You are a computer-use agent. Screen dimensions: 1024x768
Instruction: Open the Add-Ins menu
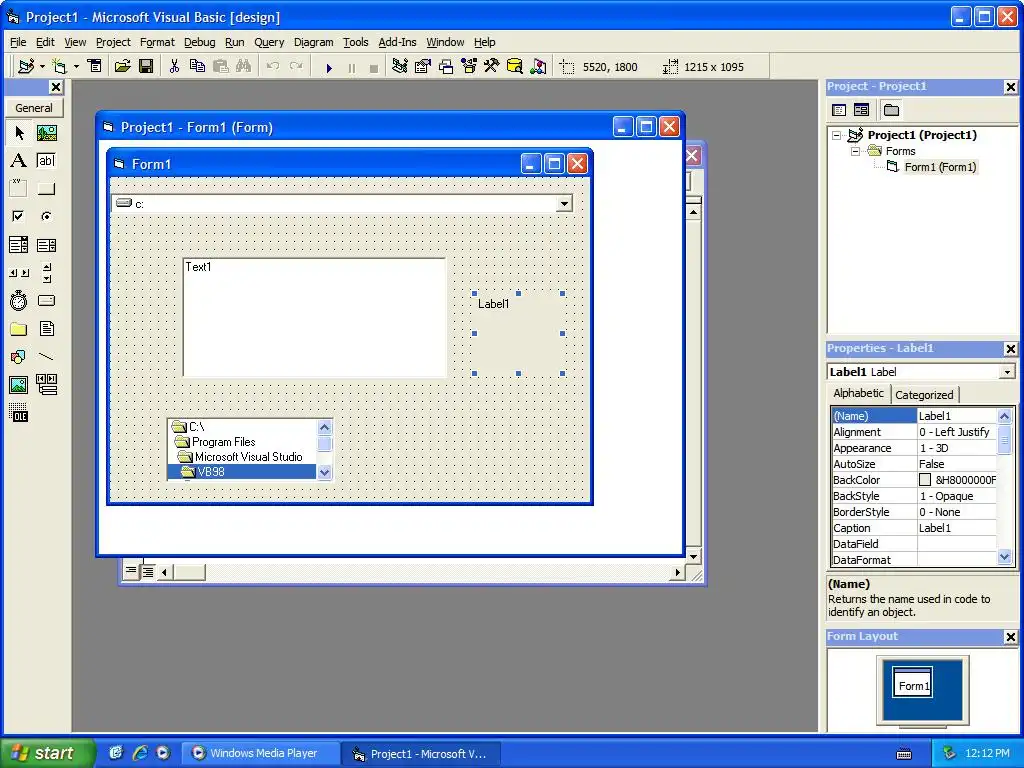397,42
